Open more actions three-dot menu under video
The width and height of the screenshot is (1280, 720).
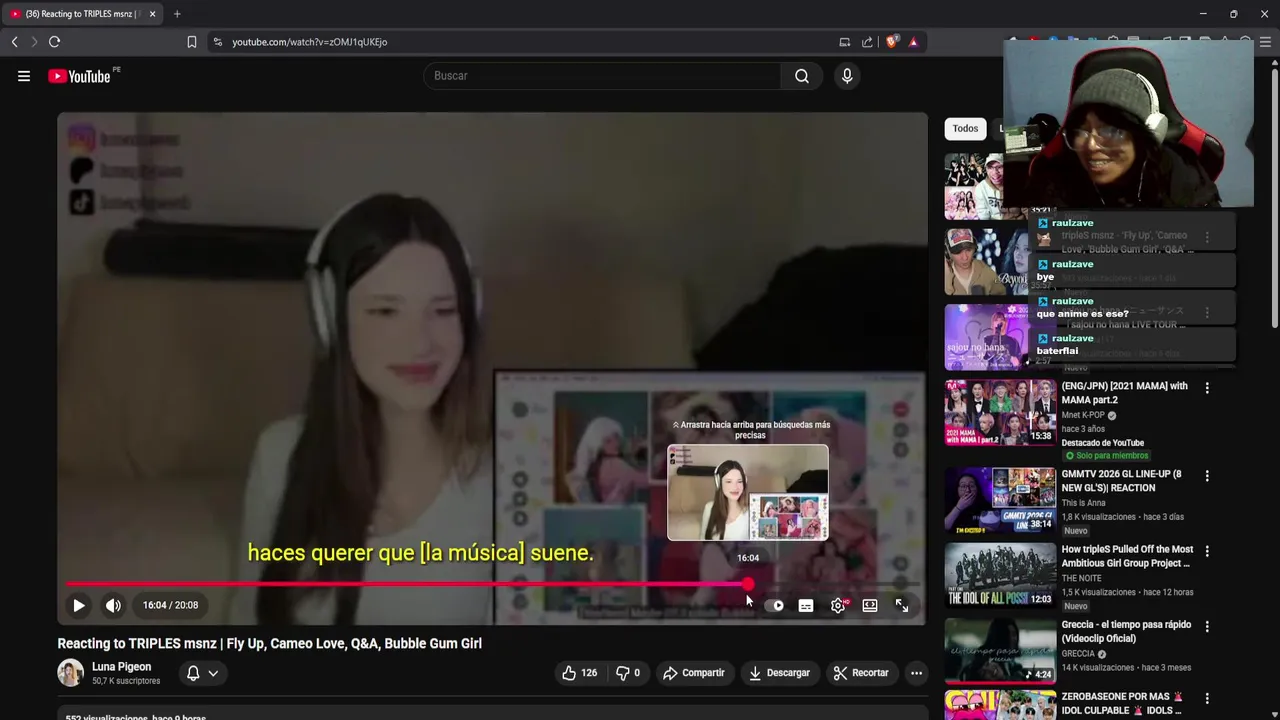pos(916,673)
